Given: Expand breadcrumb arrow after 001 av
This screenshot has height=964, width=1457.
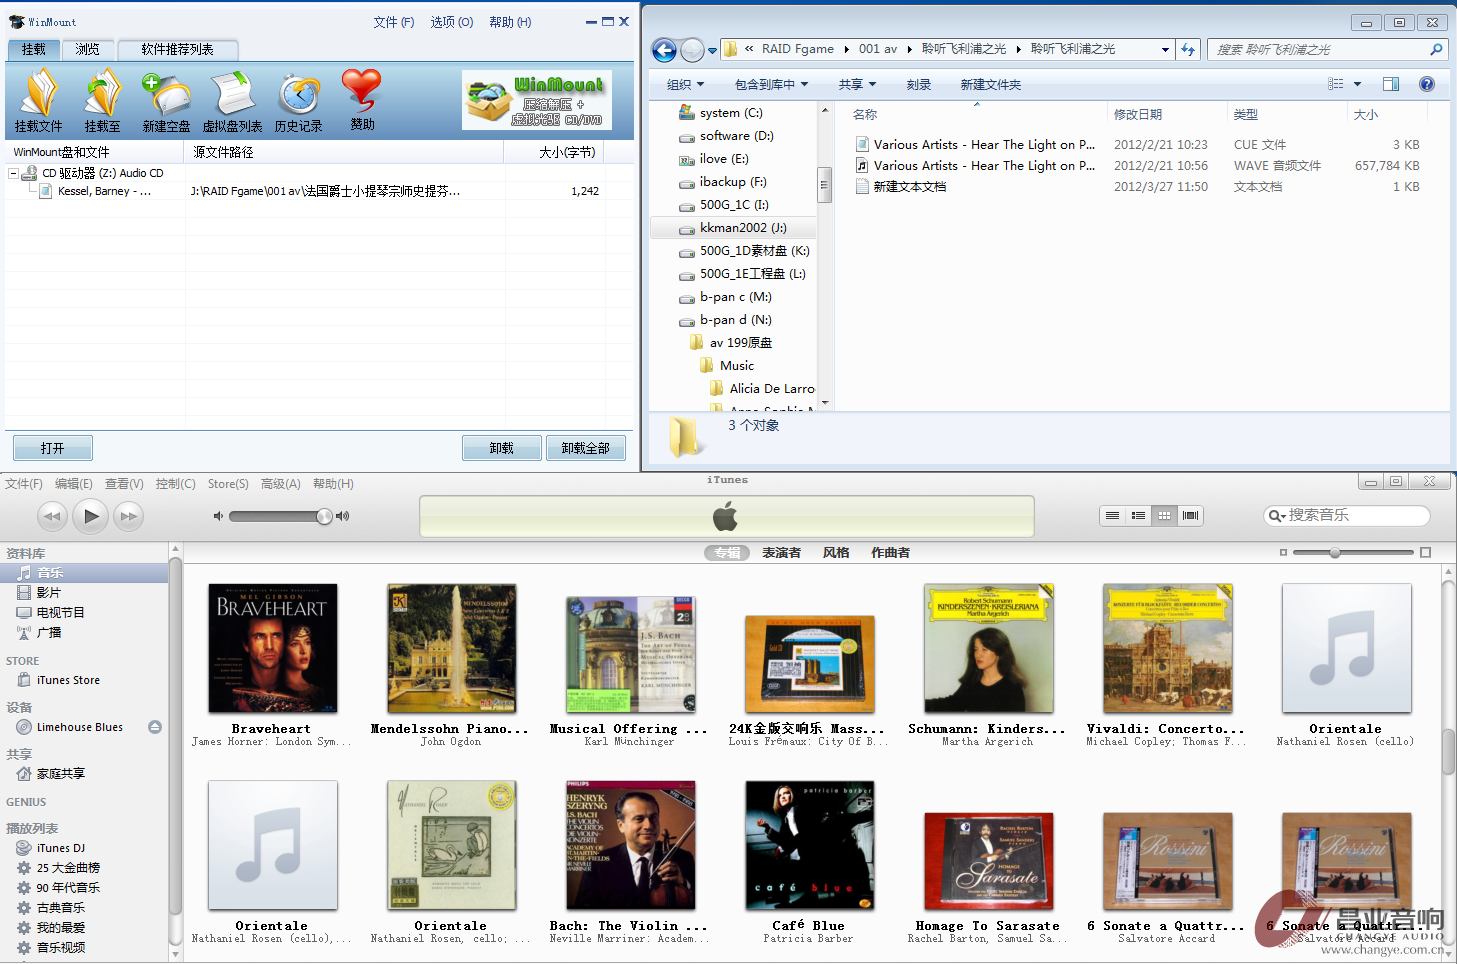Looking at the screenshot, I should (x=909, y=49).
